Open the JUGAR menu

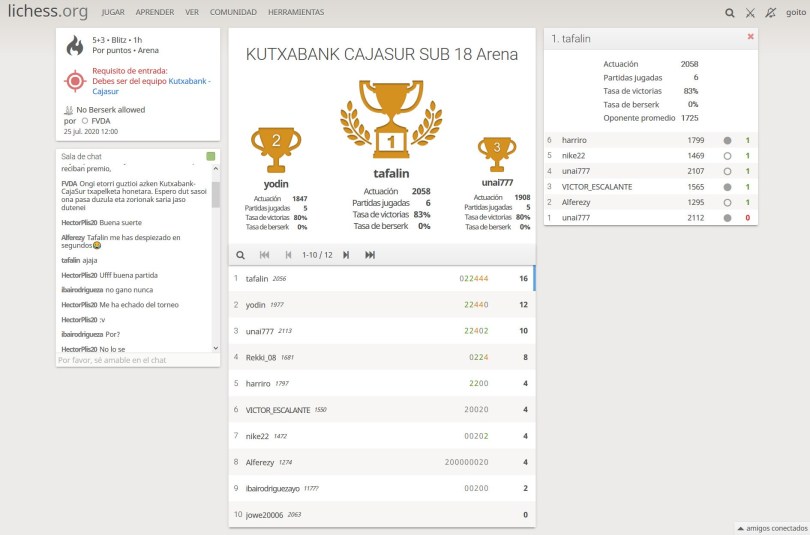coord(113,13)
